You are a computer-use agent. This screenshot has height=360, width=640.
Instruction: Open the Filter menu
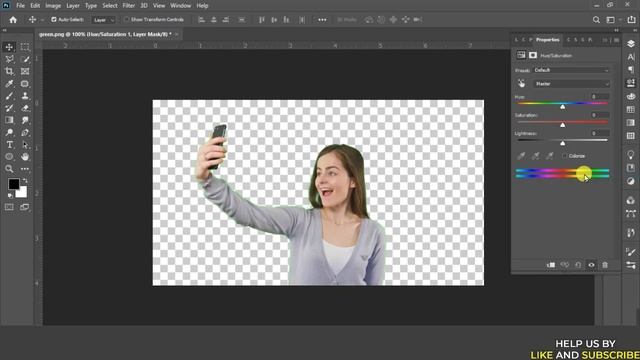click(129, 6)
